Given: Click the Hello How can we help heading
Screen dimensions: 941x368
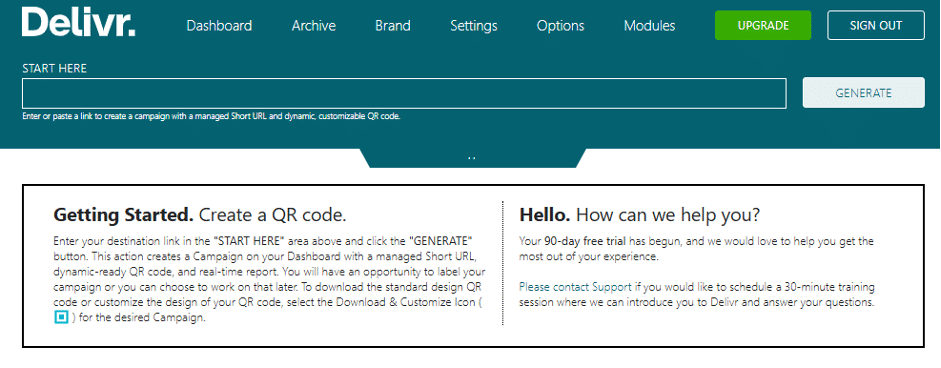Looking at the screenshot, I should (640, 214).
